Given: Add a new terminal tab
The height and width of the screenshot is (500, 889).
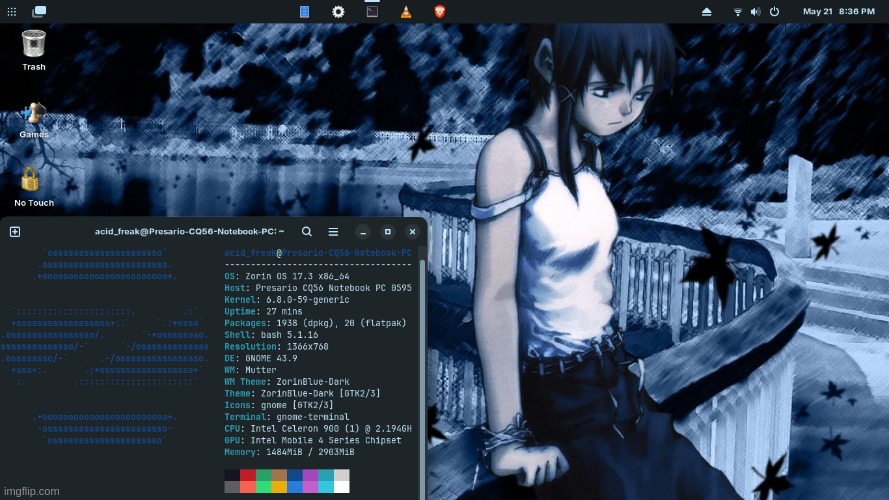Looking at the screenshot, I should [15, 232].
